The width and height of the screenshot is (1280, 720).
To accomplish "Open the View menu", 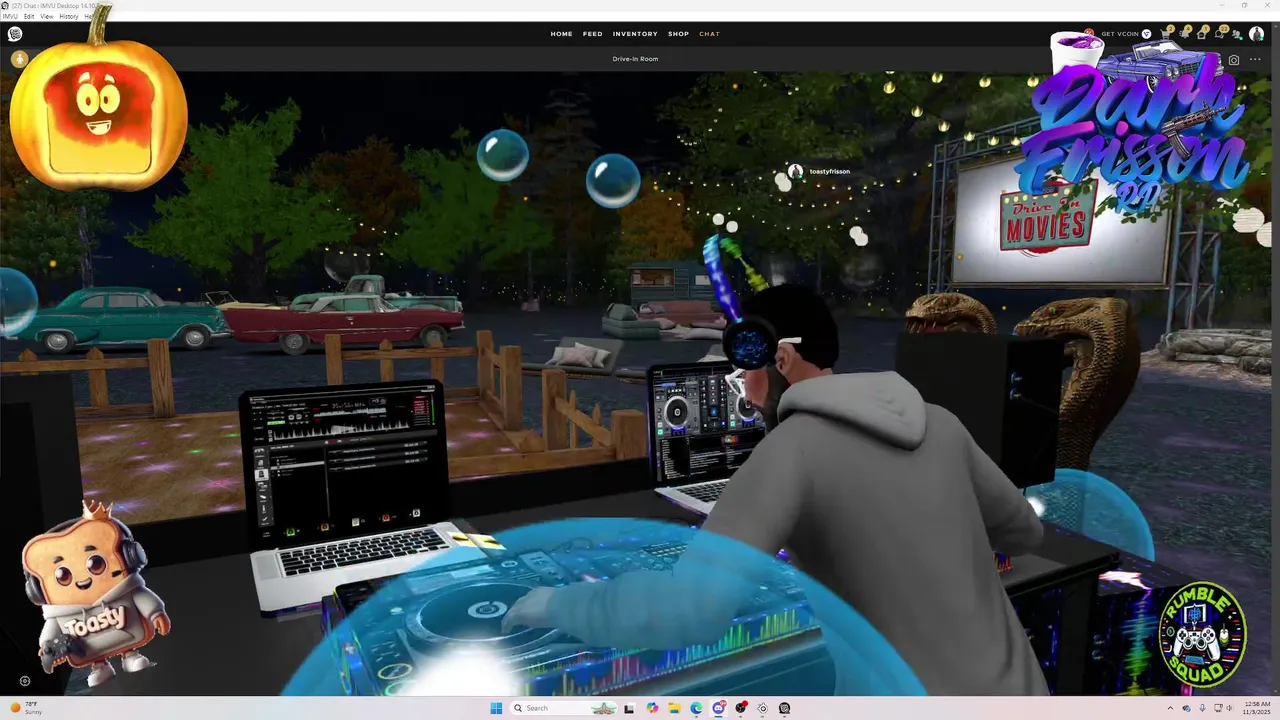I will click(x=47, y=16).
